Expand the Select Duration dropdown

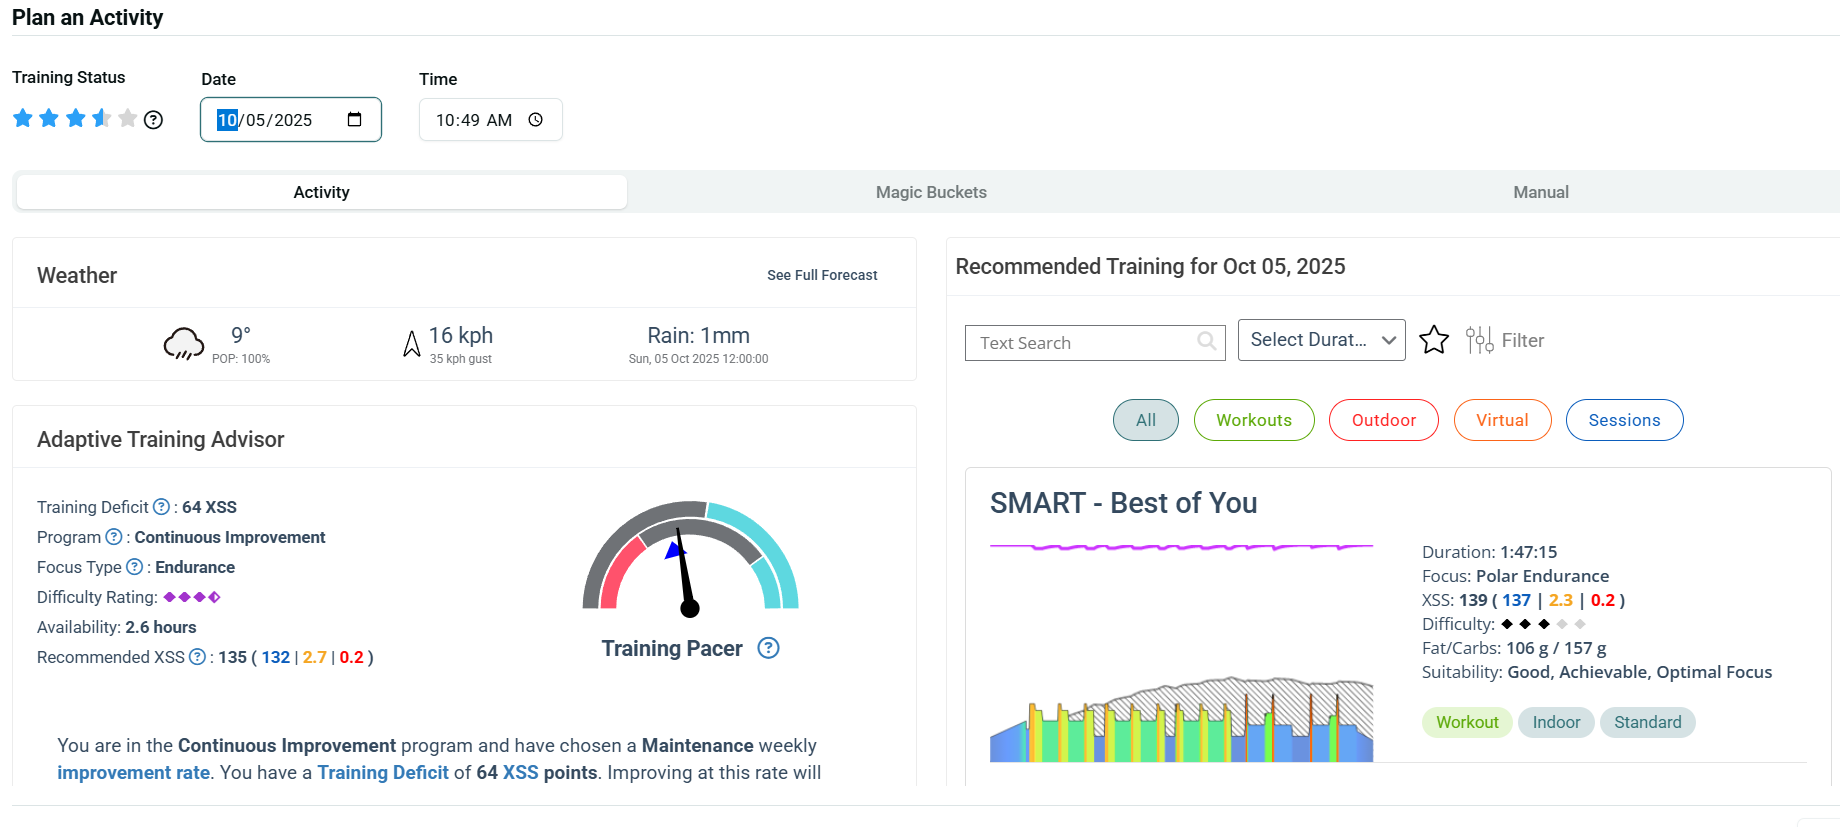(x=1321, y=340)
